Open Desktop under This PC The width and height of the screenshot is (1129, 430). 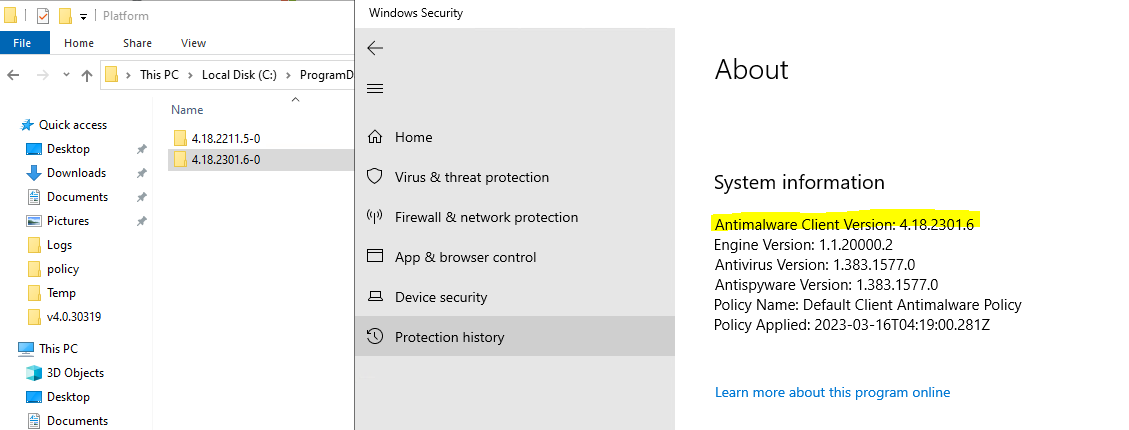pyautogui.click(x=68, y=397)
